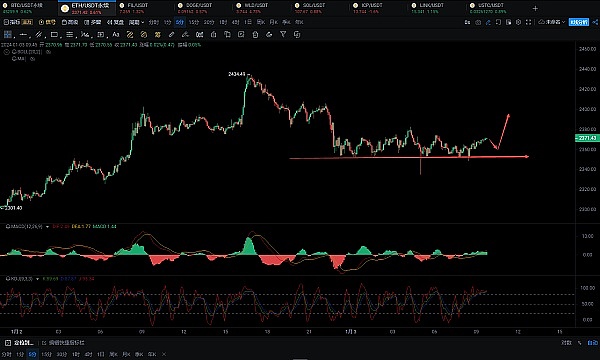Select the trend line drawing tool
This screenshot has width=600, height=360.
(x=23, y=35)
